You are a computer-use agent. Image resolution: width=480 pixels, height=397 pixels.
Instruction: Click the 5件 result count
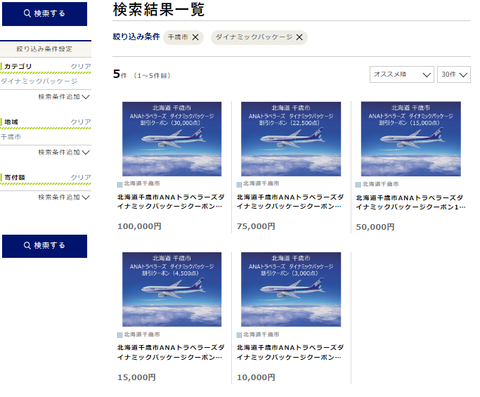coord(120,74)
